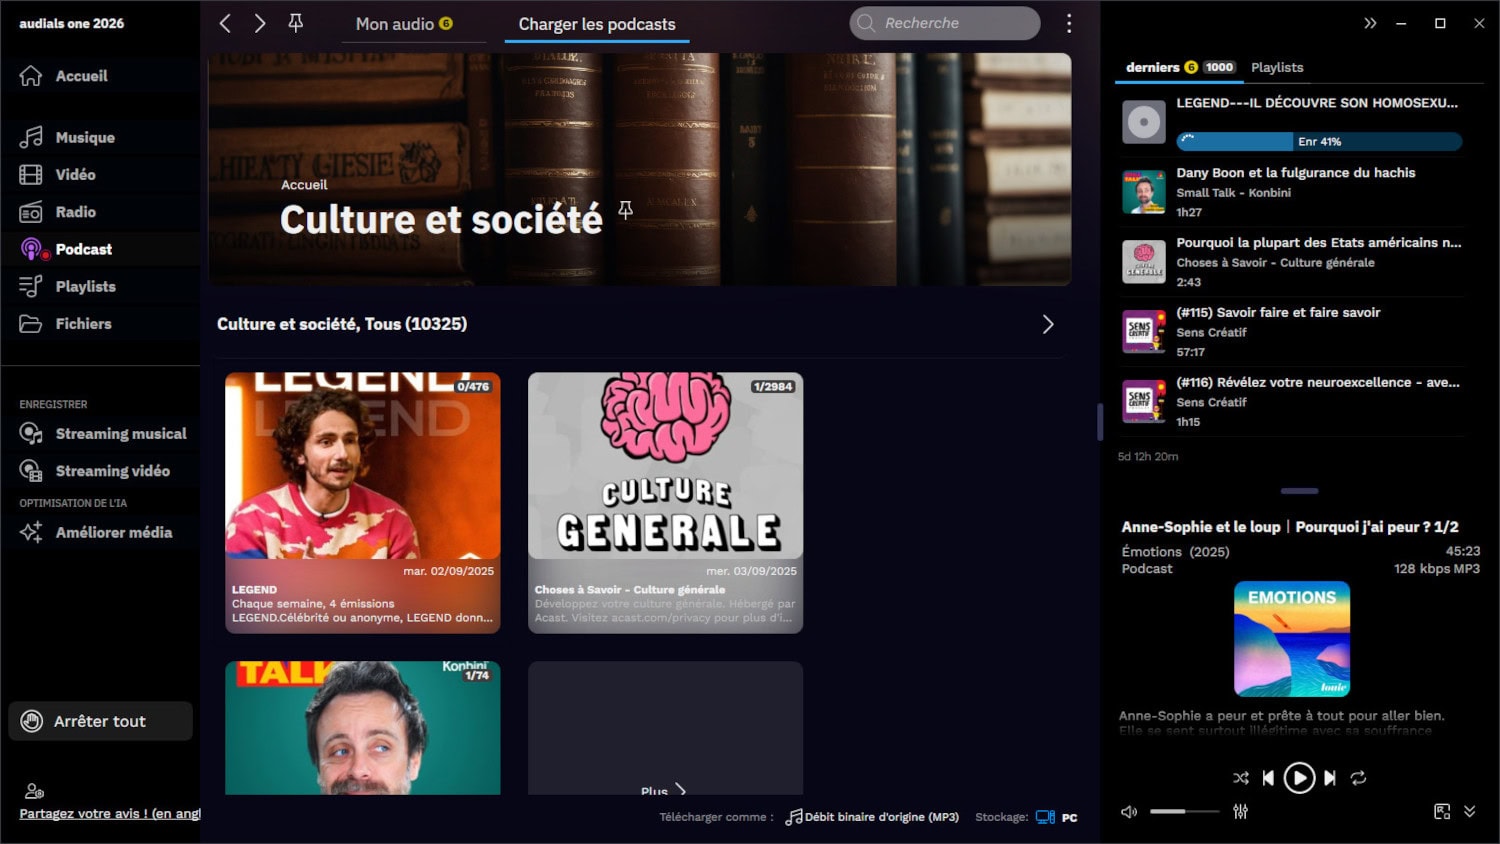
Task: Go to the previous track
Action: (1268, 778)
